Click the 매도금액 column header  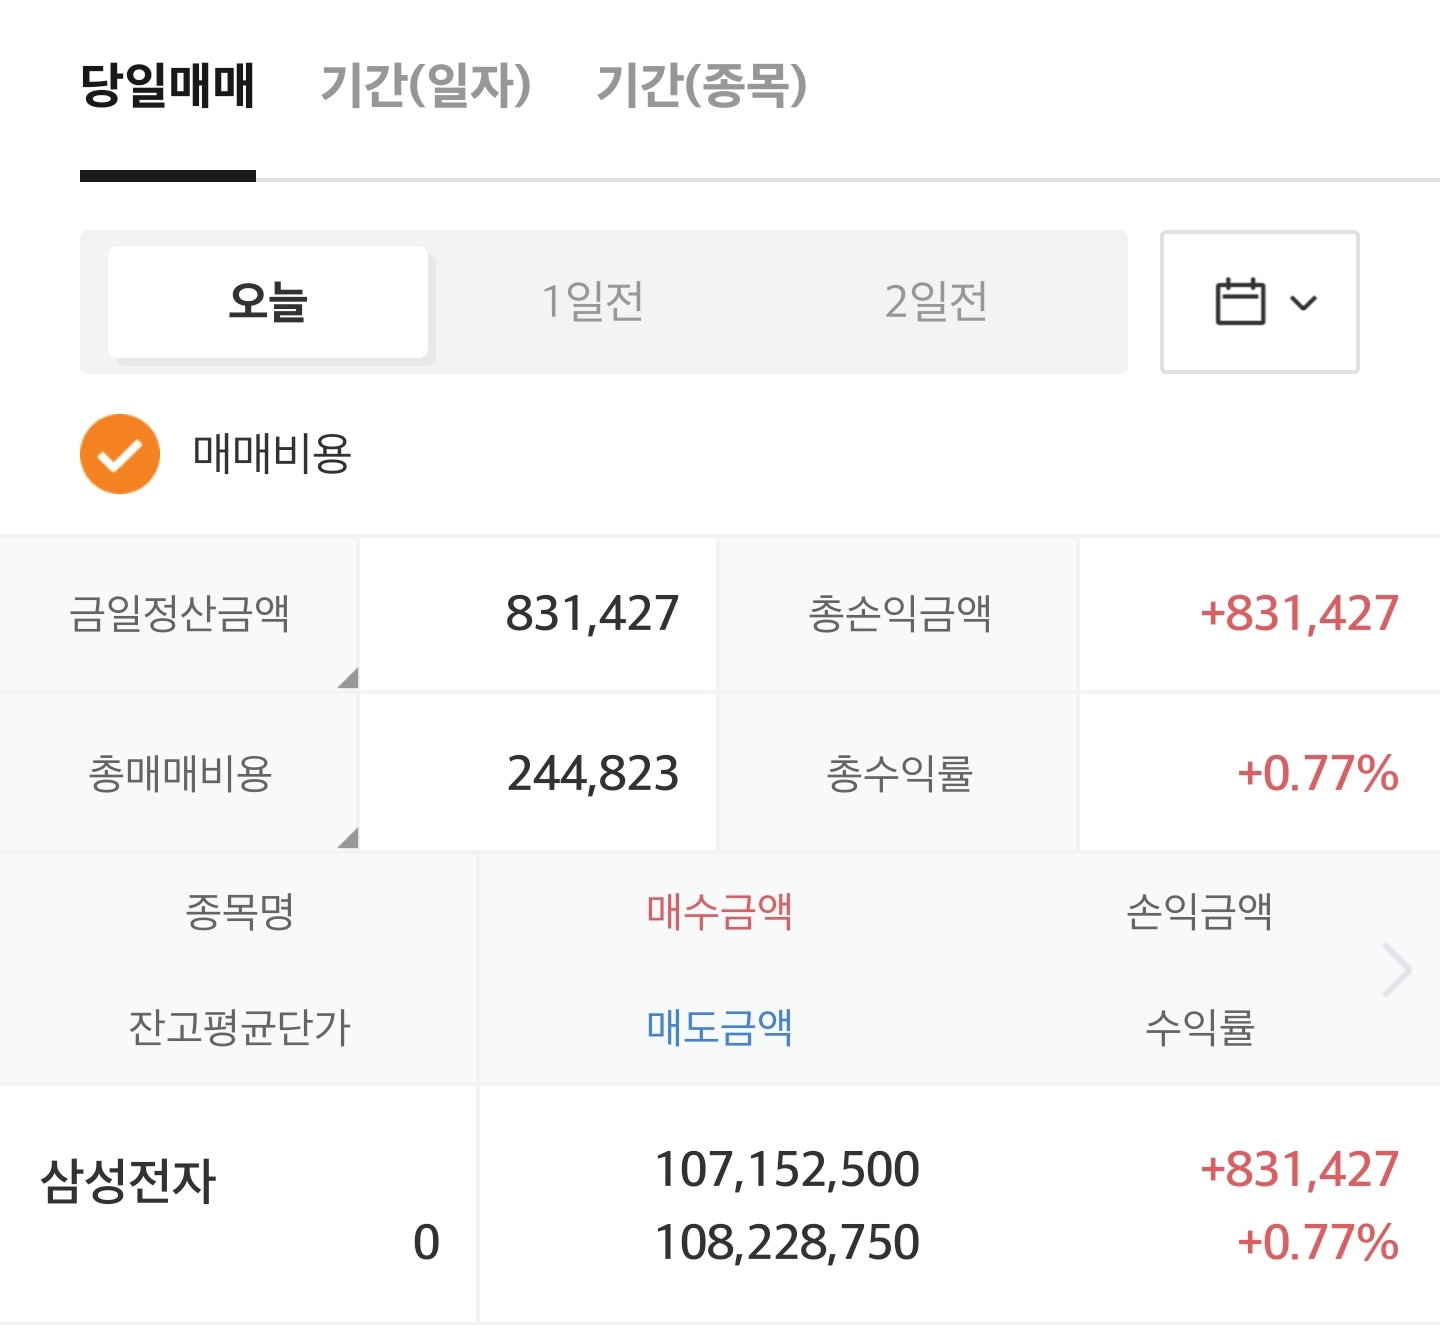click(x=720, y=1027)
